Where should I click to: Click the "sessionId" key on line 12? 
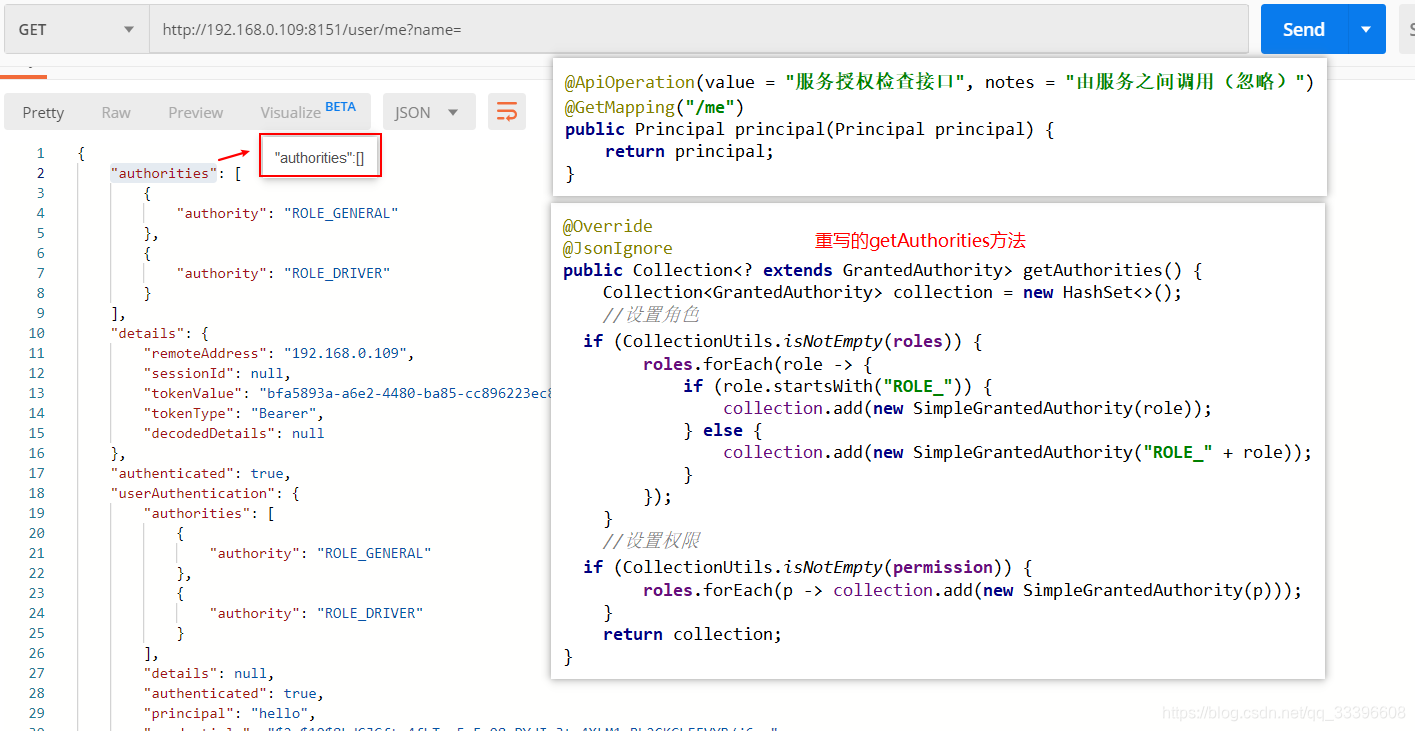point(188,373)
